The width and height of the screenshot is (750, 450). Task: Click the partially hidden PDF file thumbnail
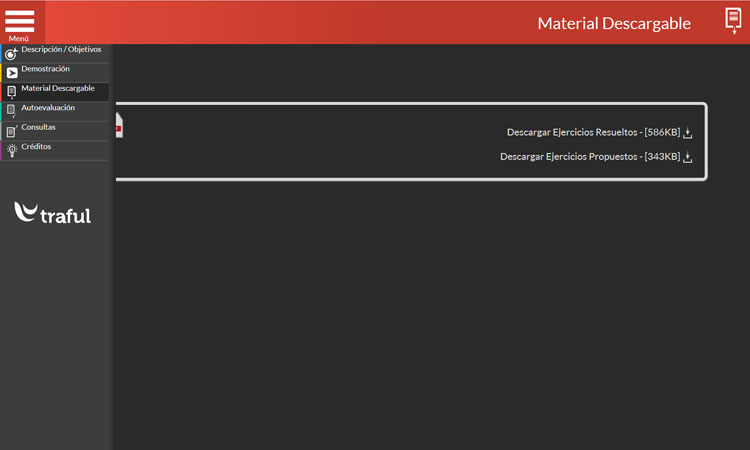[119, 126]
